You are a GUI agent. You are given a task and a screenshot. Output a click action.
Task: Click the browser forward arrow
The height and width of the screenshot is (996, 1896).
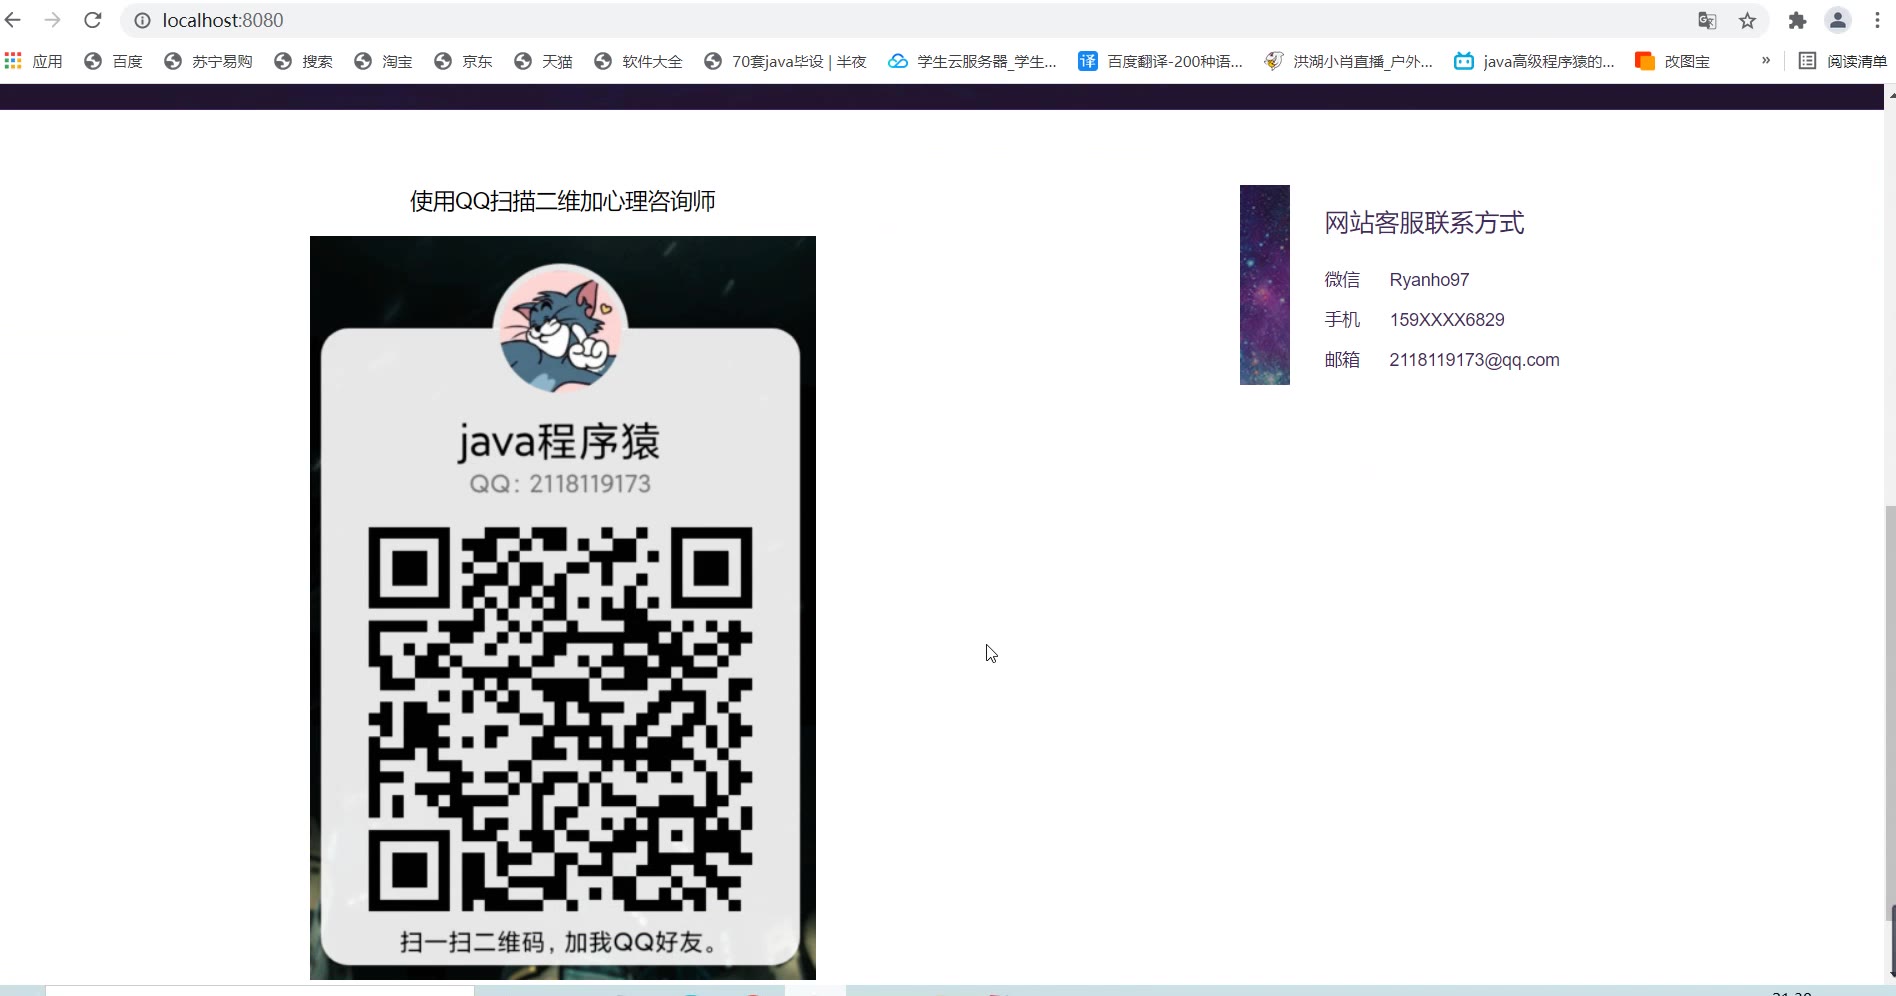[53, 20]
